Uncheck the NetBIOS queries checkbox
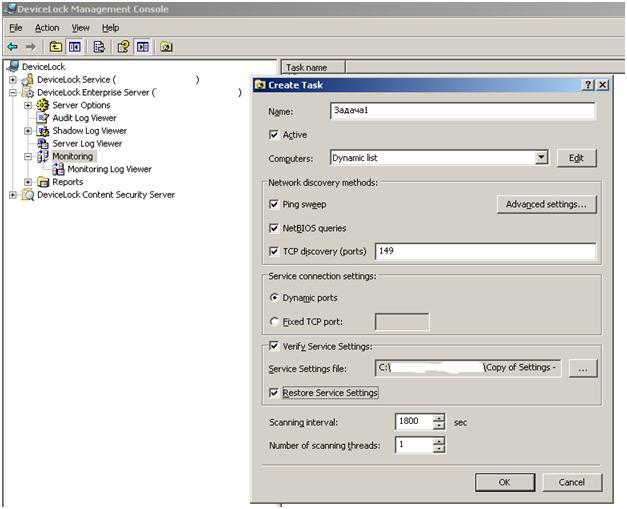 [274, 228]
